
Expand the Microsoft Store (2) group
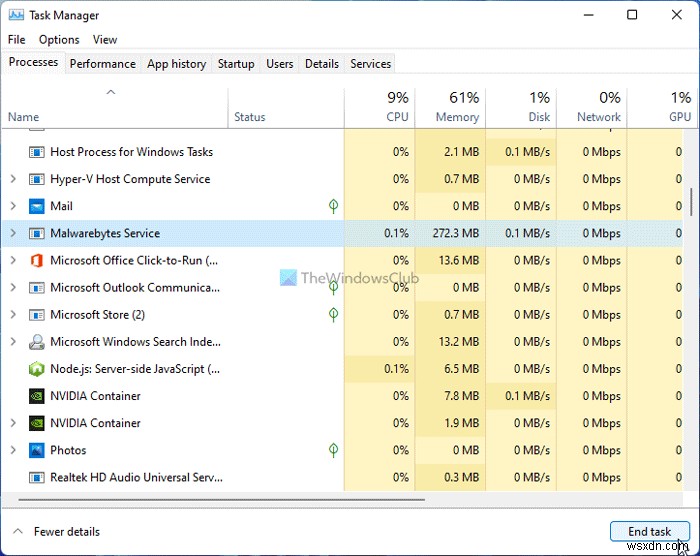click(x=13, y=315)
